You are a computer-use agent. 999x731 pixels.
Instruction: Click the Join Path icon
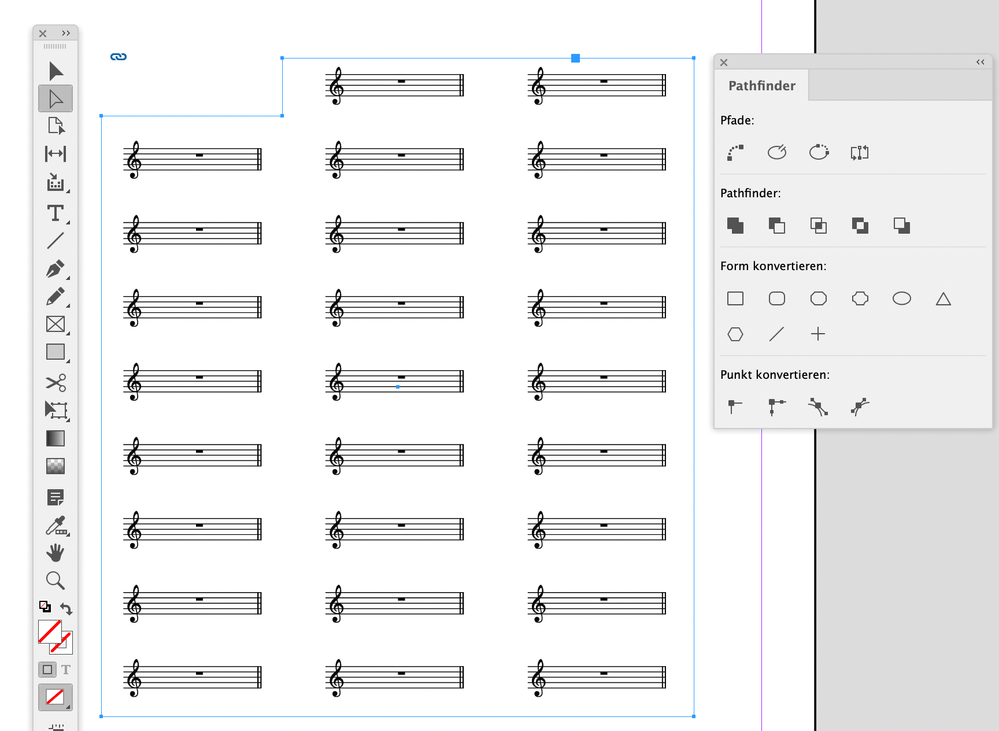[x=735, y=152]
